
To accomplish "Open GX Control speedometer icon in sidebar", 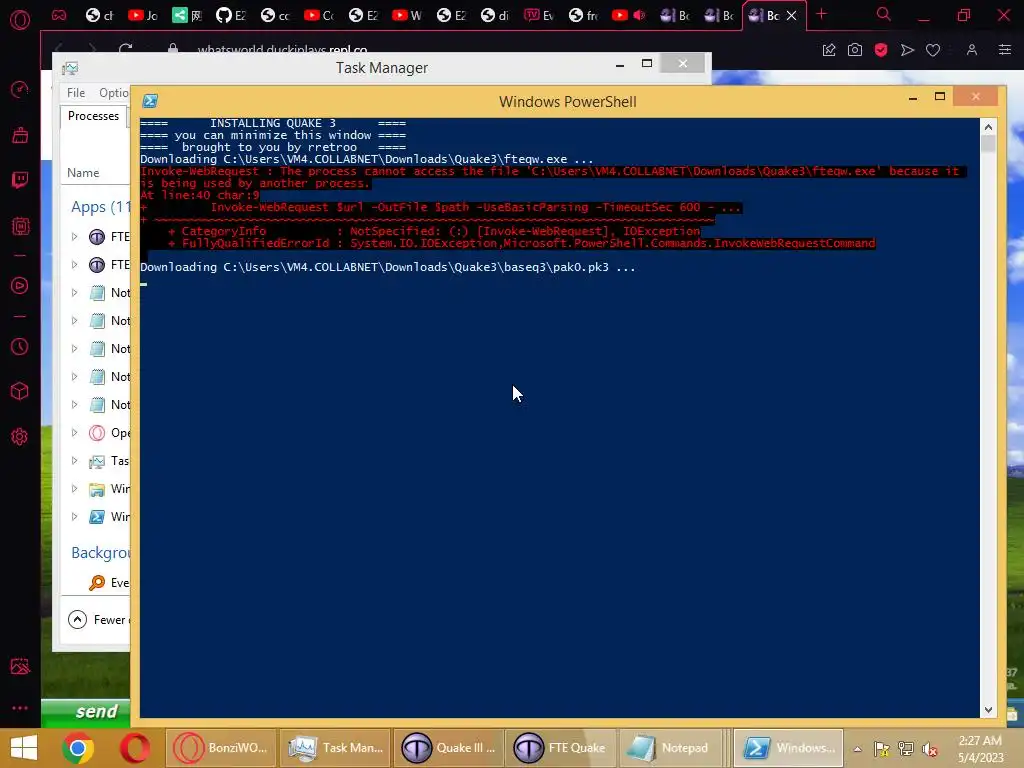I will 20,89.
